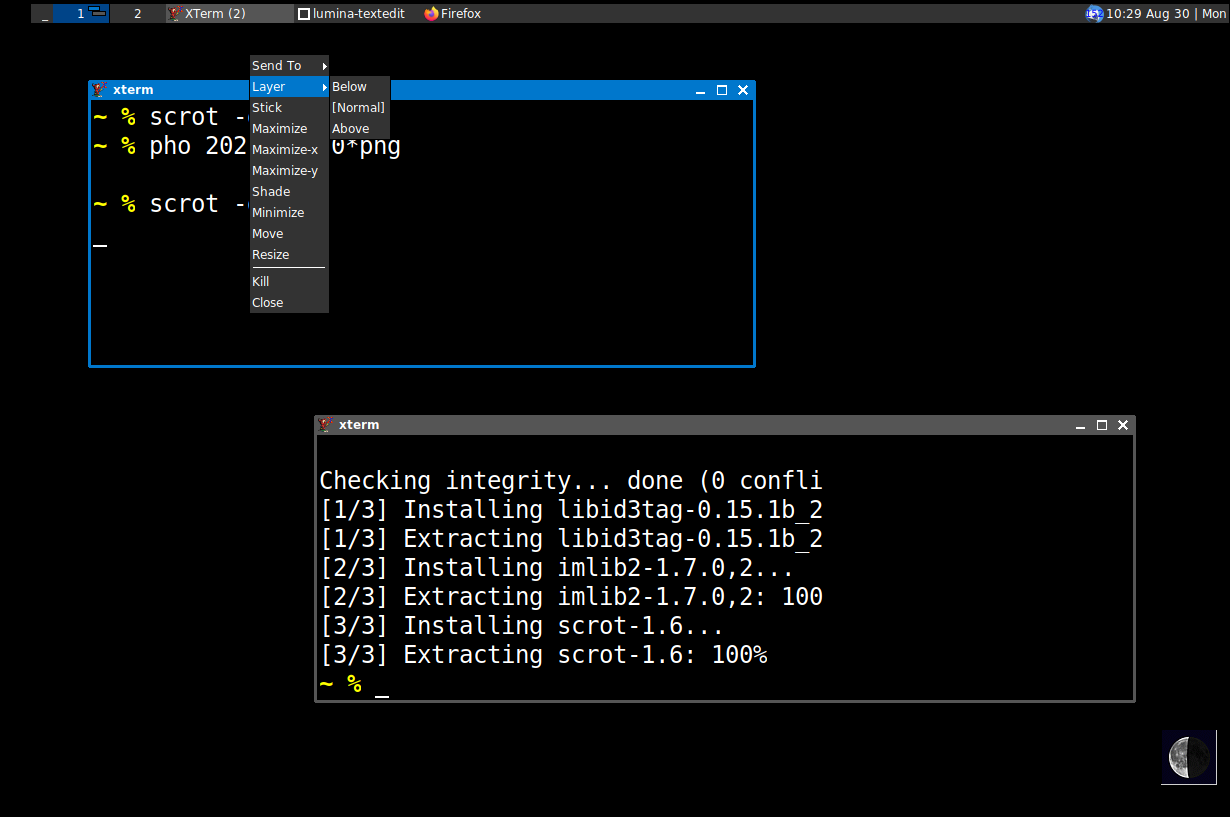
Task: Toggle Shade in the window menu
Action: coord(271,192)
